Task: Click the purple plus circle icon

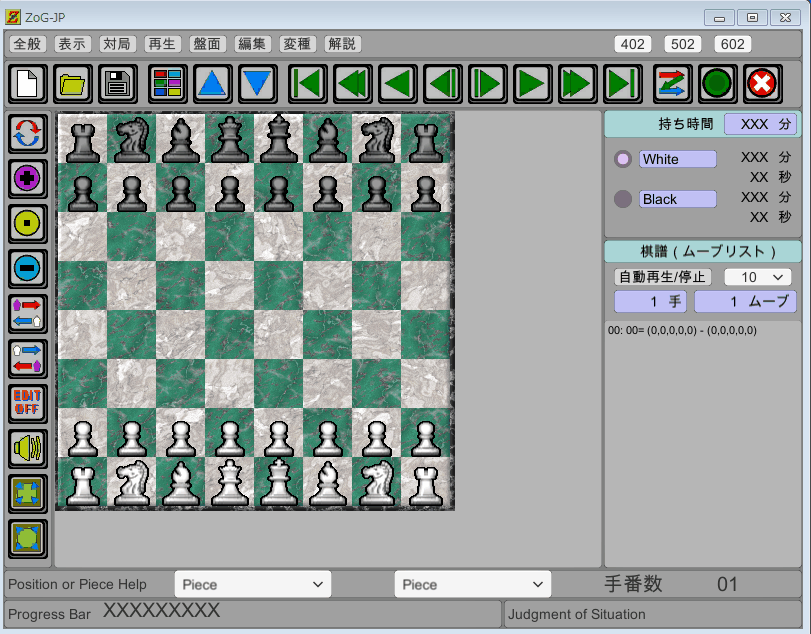Action: click(27, 178)
